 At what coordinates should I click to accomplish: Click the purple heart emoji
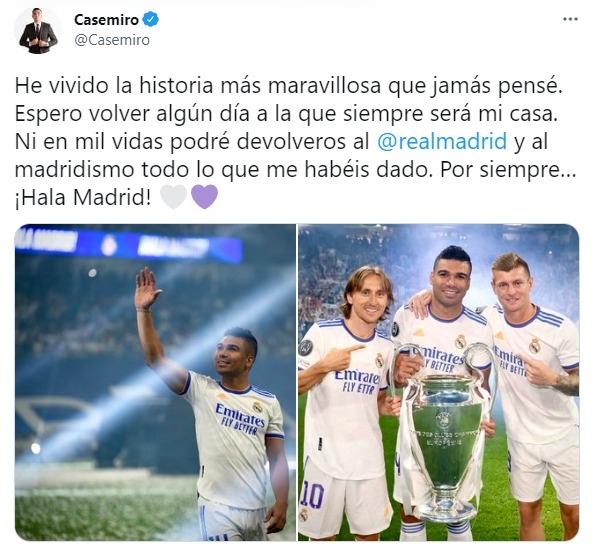tap(205, 197)
